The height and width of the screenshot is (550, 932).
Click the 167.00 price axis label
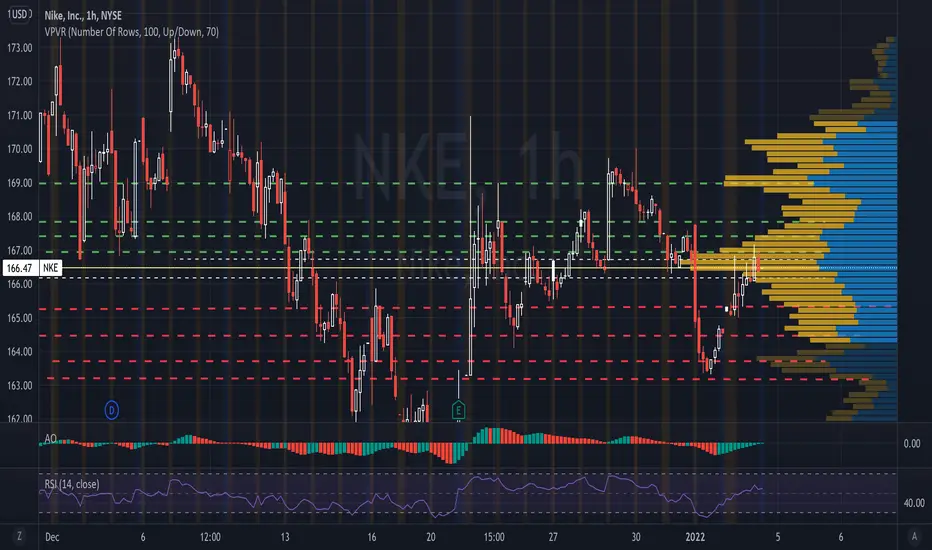20,250
